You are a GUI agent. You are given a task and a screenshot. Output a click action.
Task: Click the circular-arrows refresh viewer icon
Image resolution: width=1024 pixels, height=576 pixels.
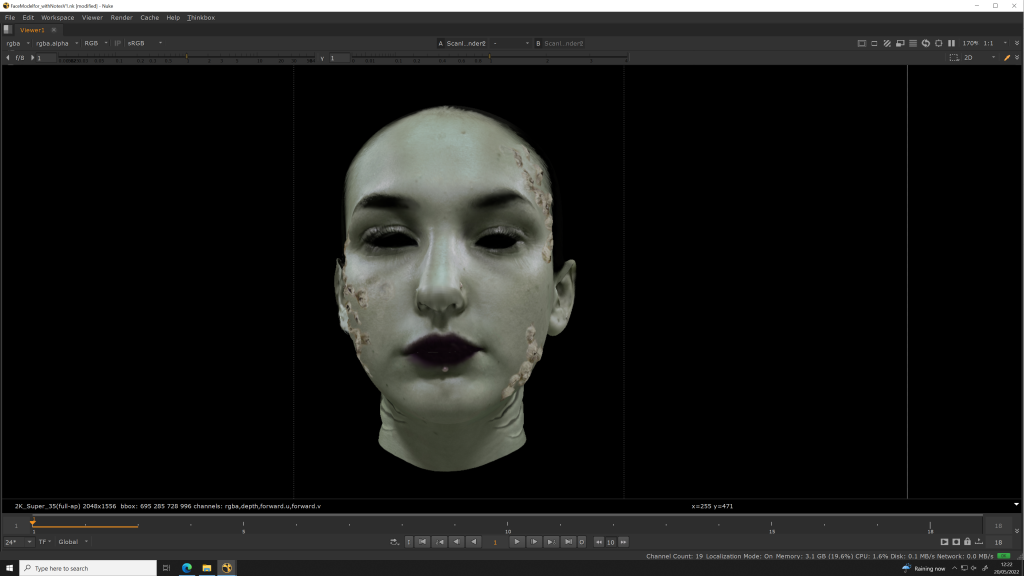point(925,43)
